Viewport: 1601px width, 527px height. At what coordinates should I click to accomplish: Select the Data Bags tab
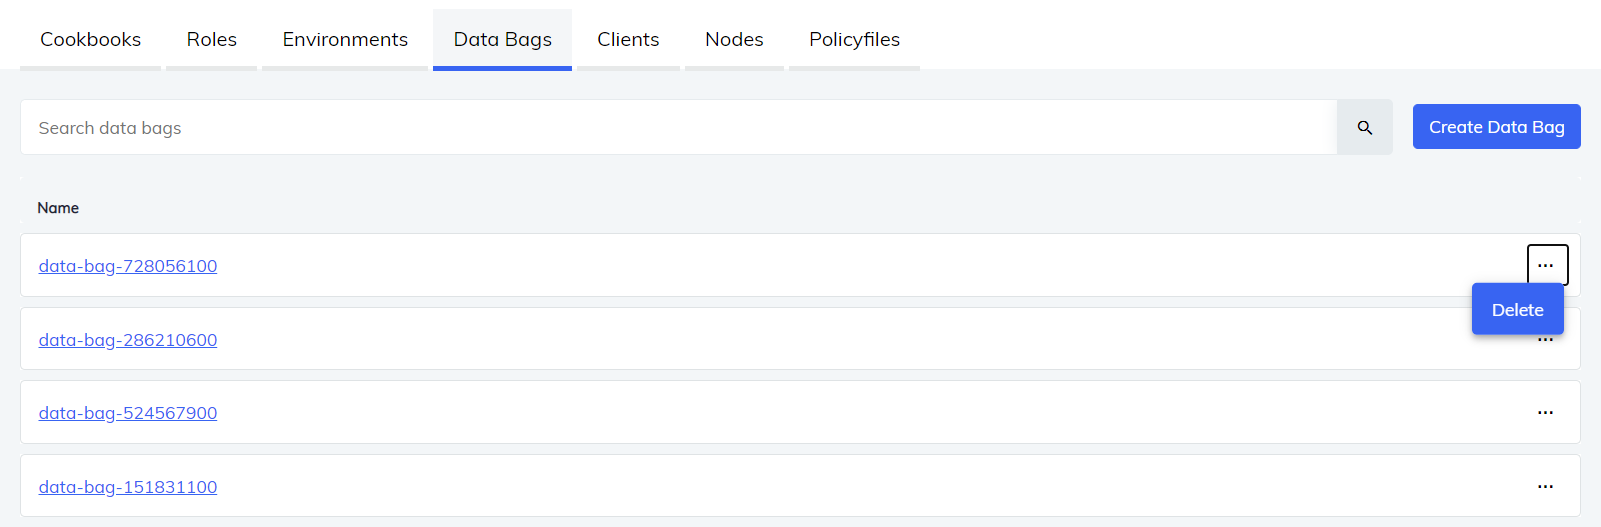tap(502, 39)
